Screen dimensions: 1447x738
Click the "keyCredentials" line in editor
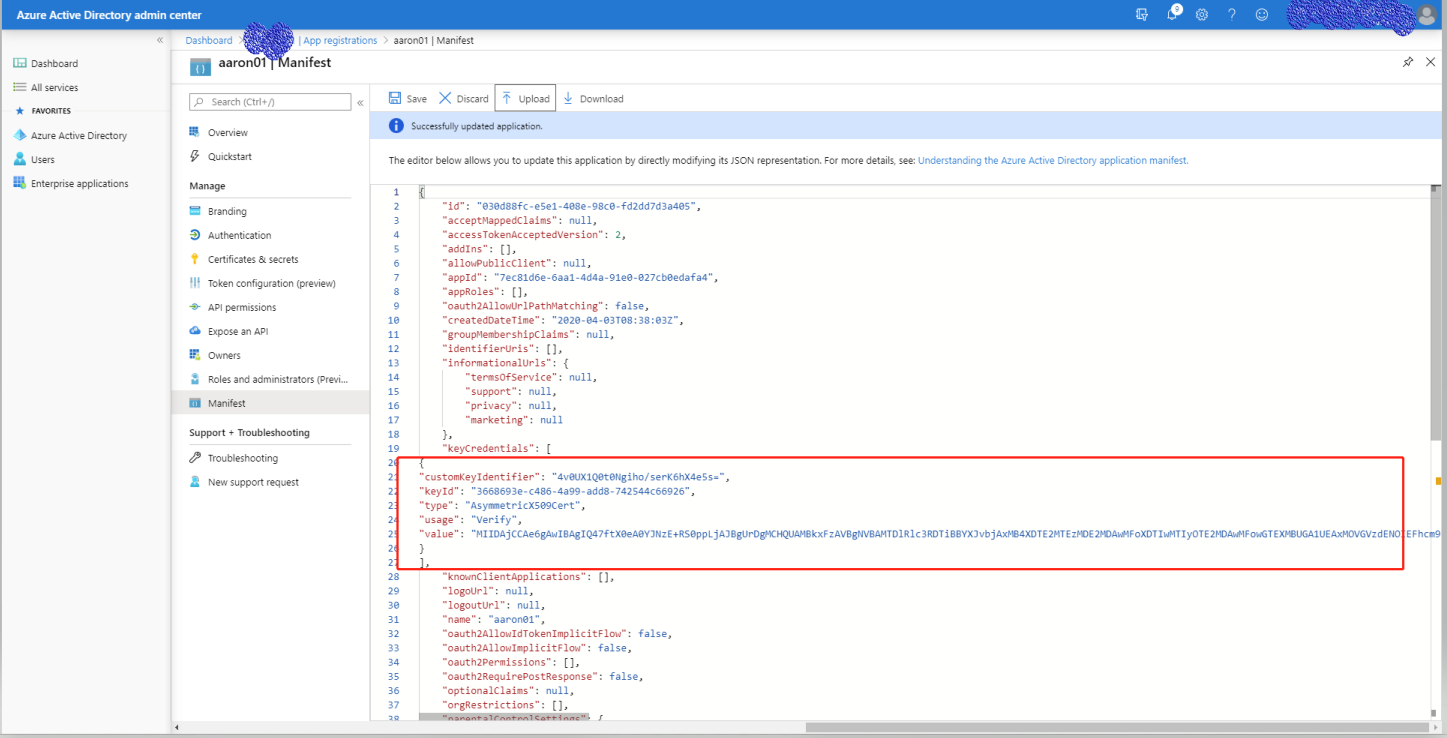coord(496,448)
